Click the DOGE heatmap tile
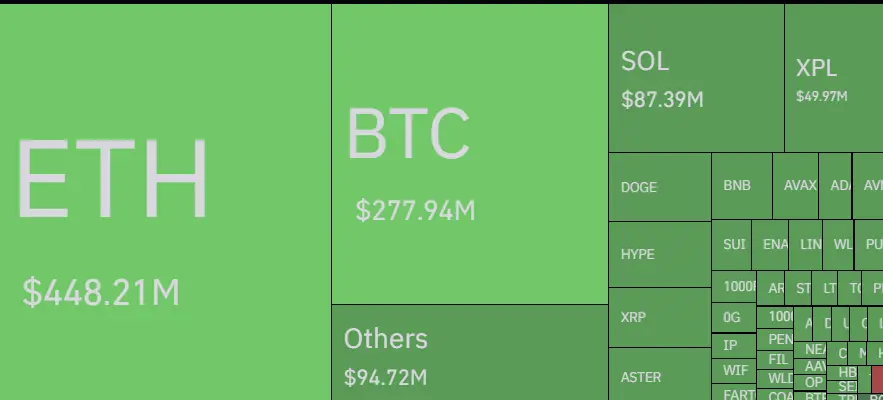 click(x=659, y=187)
